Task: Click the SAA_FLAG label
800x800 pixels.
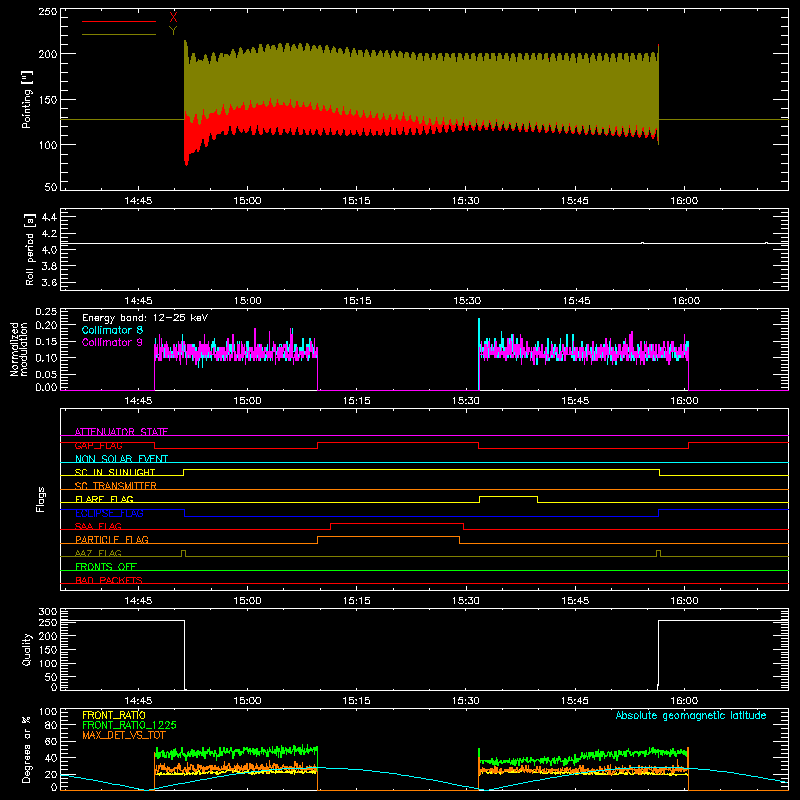Action: click(98, 526)
